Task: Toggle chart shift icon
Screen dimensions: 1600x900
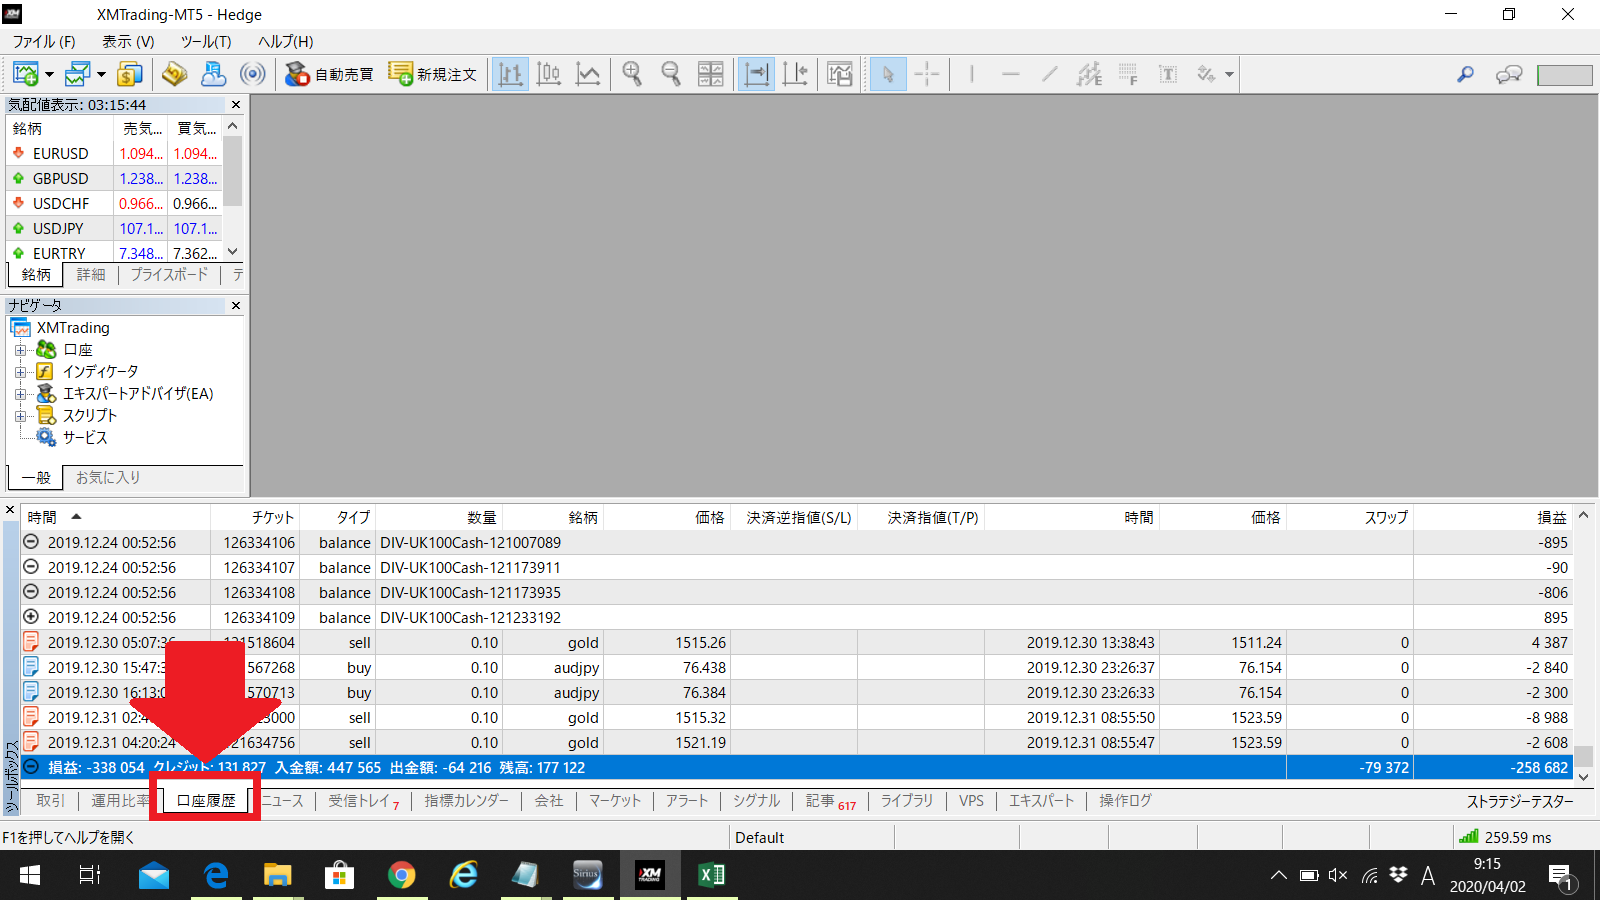Action: (795, 74)
